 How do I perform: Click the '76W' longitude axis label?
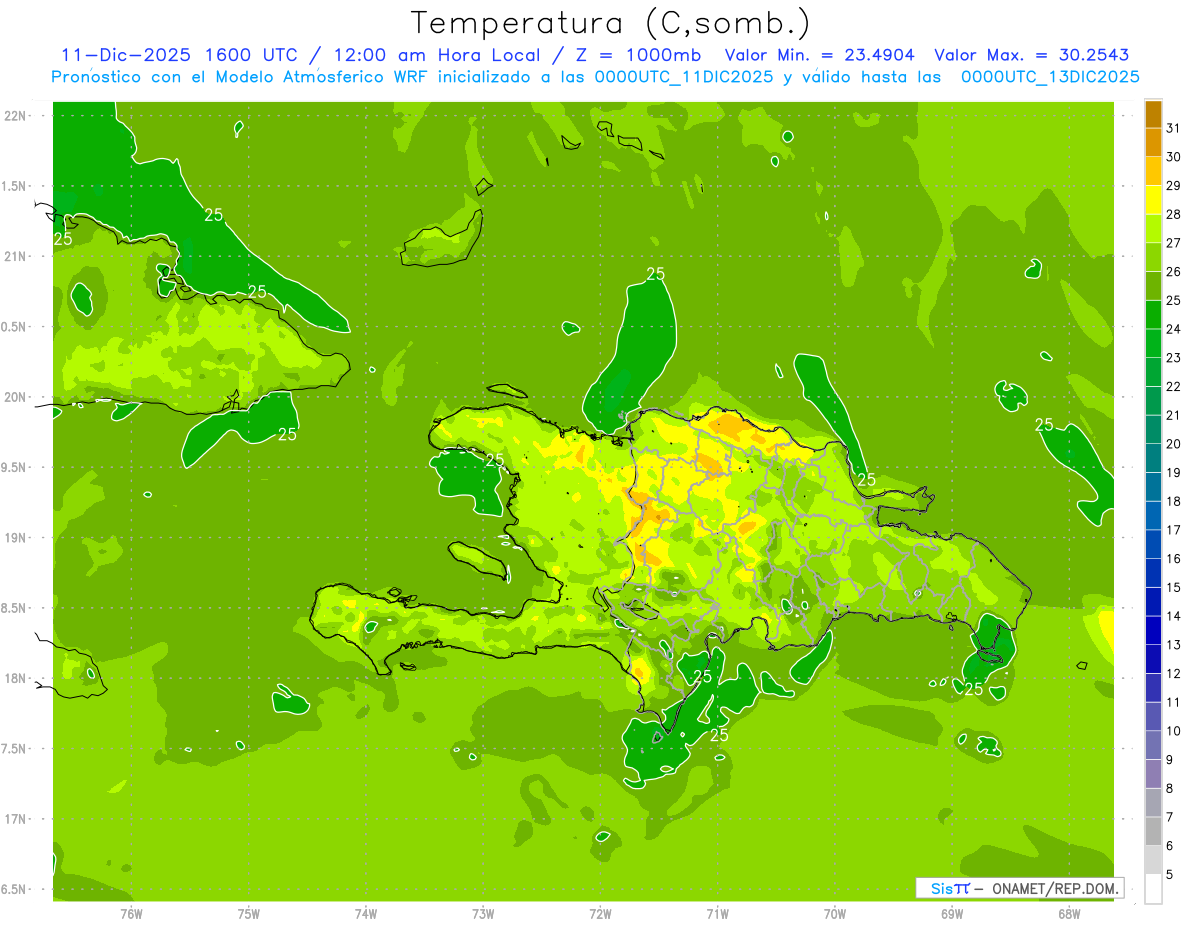131,914
